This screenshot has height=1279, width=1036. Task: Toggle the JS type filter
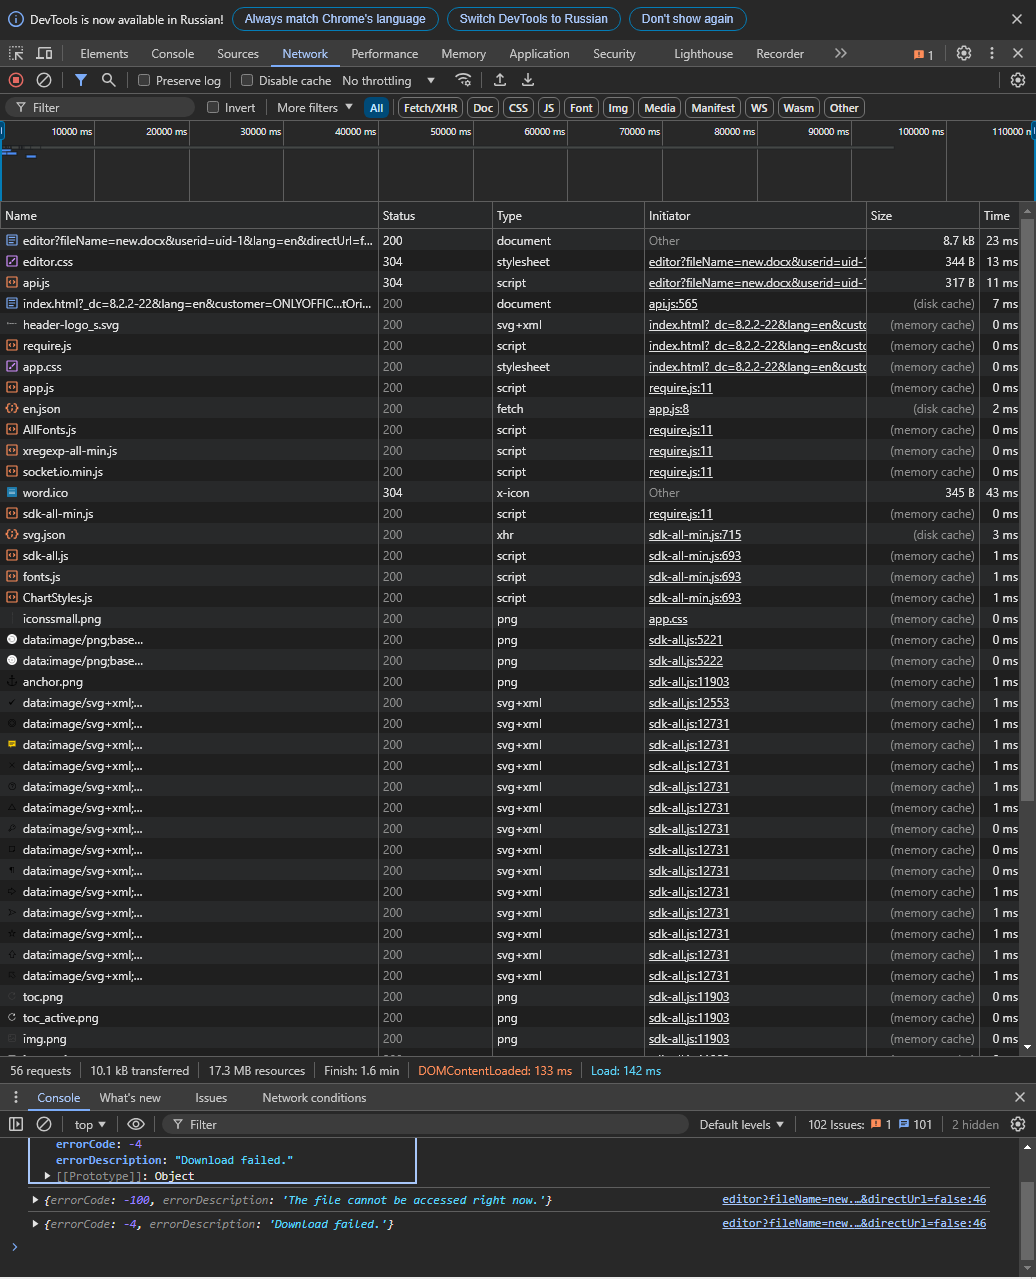549,108
